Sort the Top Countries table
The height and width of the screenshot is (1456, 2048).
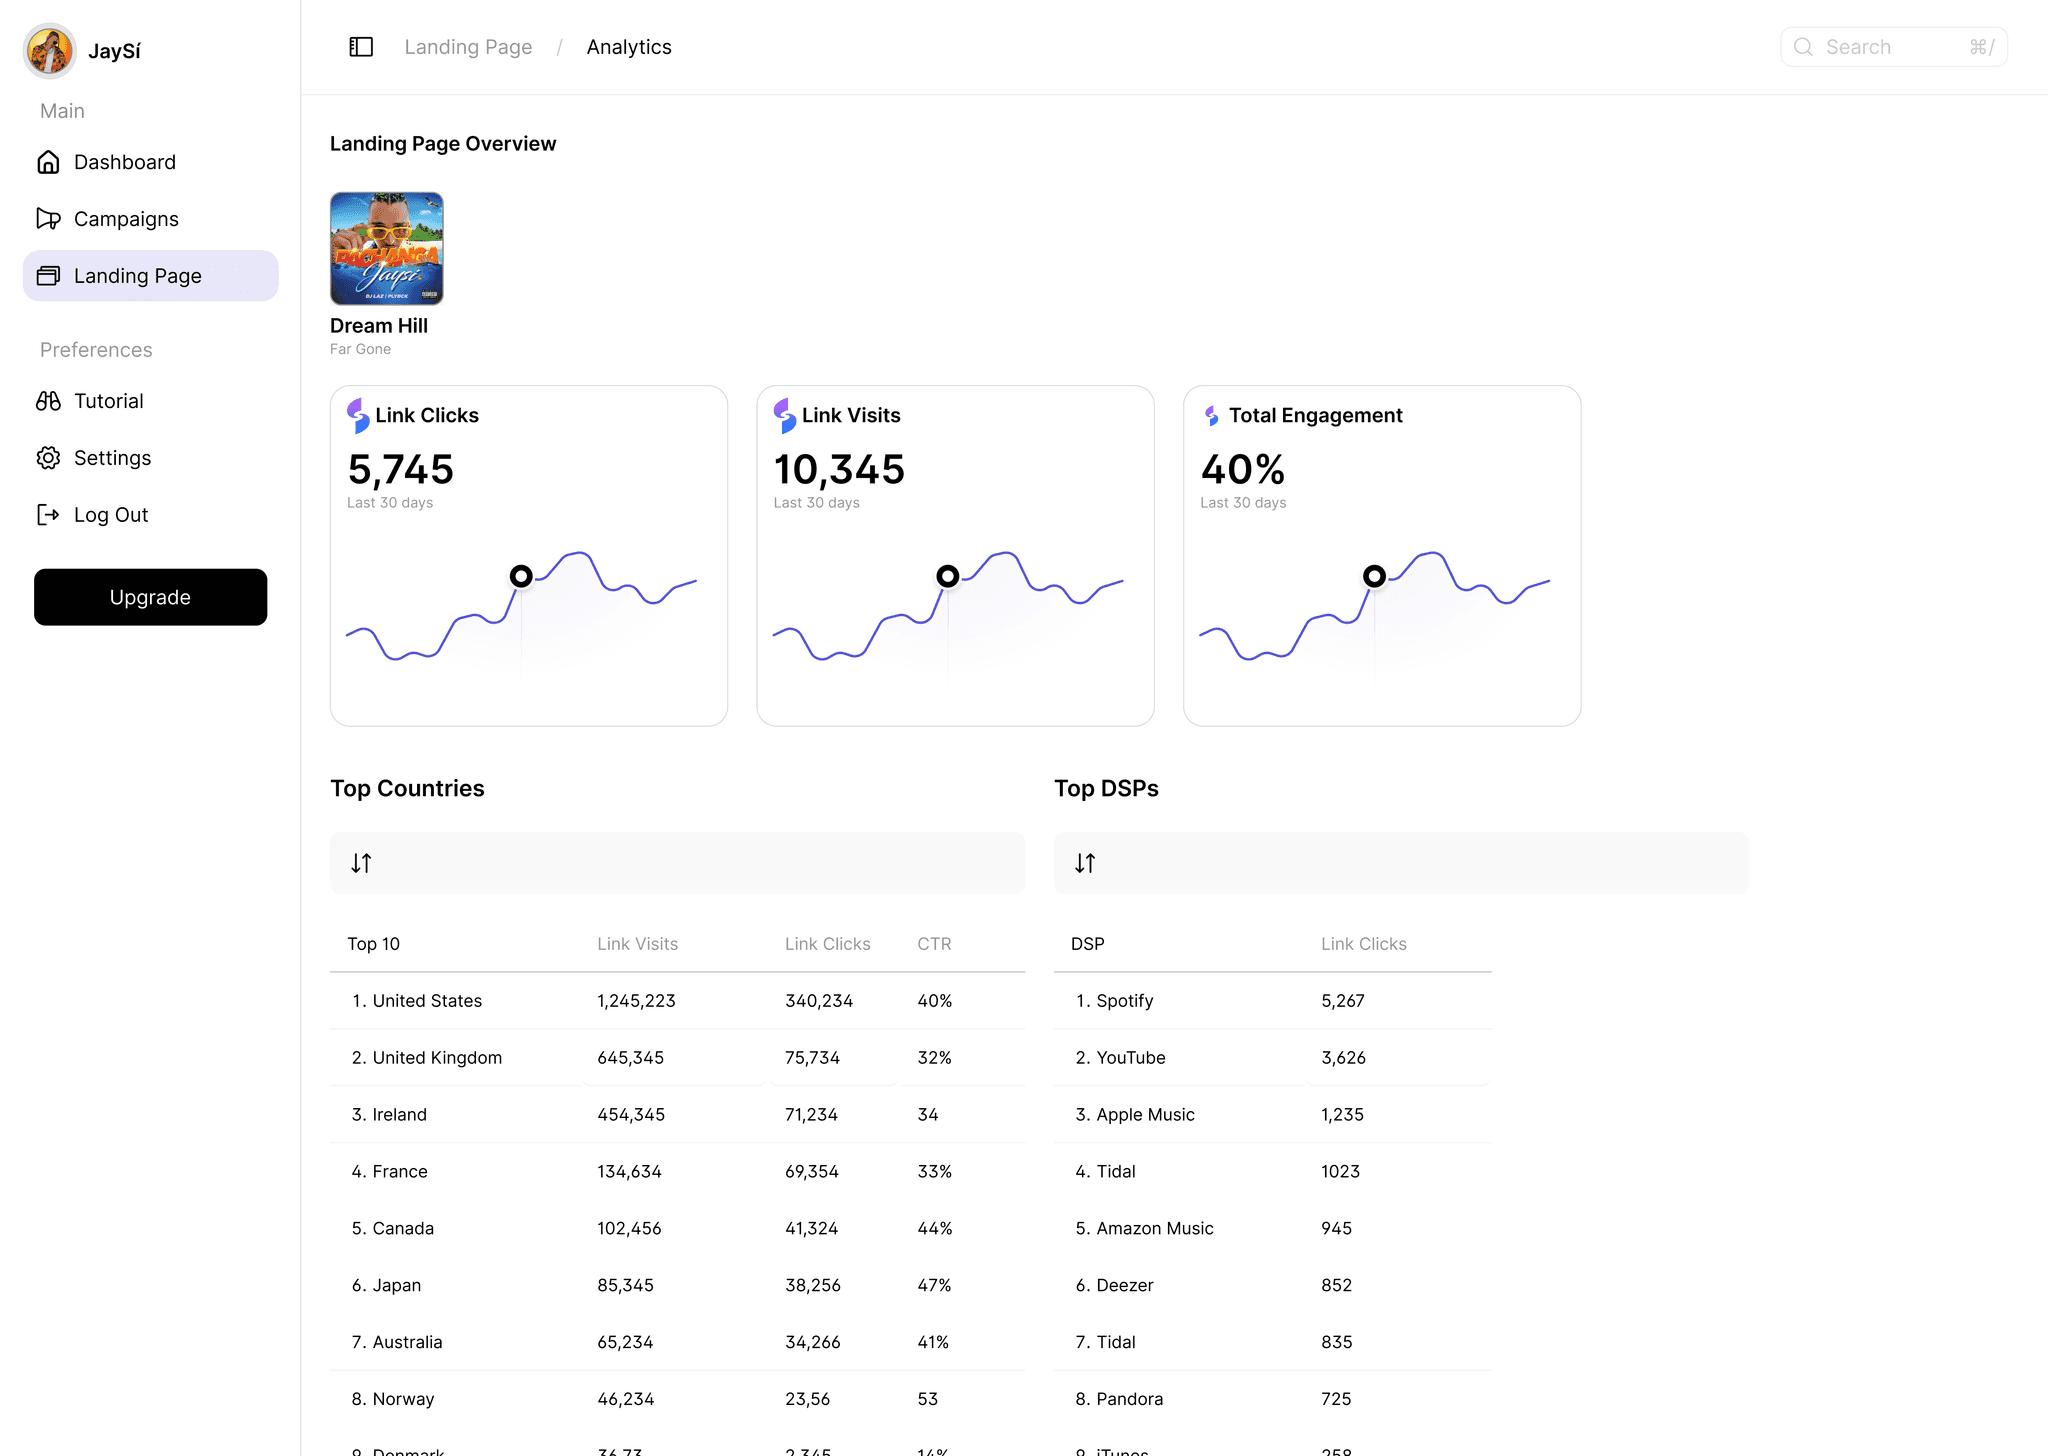[x=361, y=863]
